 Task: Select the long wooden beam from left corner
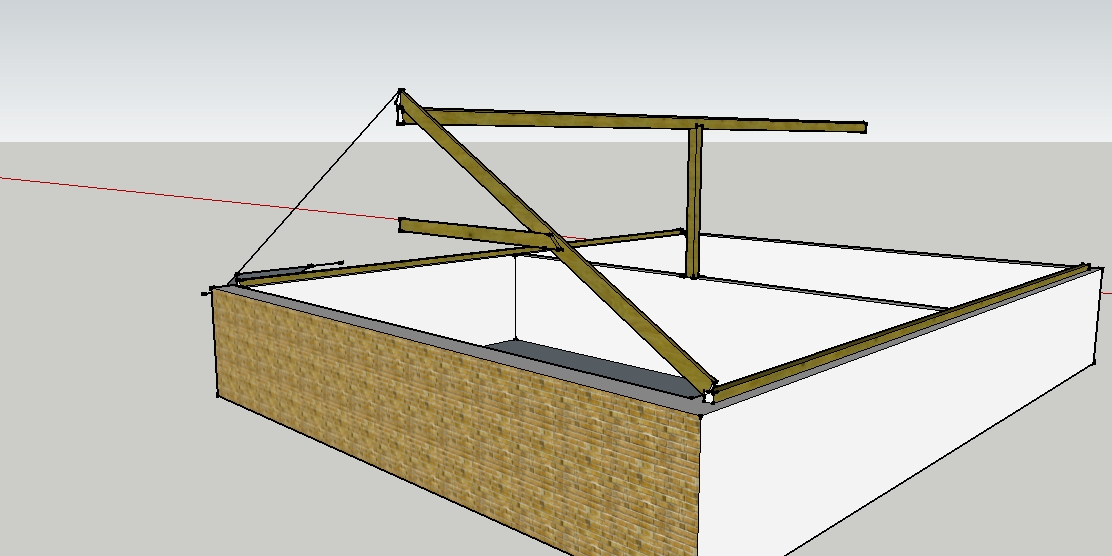[x=460, y=259]
